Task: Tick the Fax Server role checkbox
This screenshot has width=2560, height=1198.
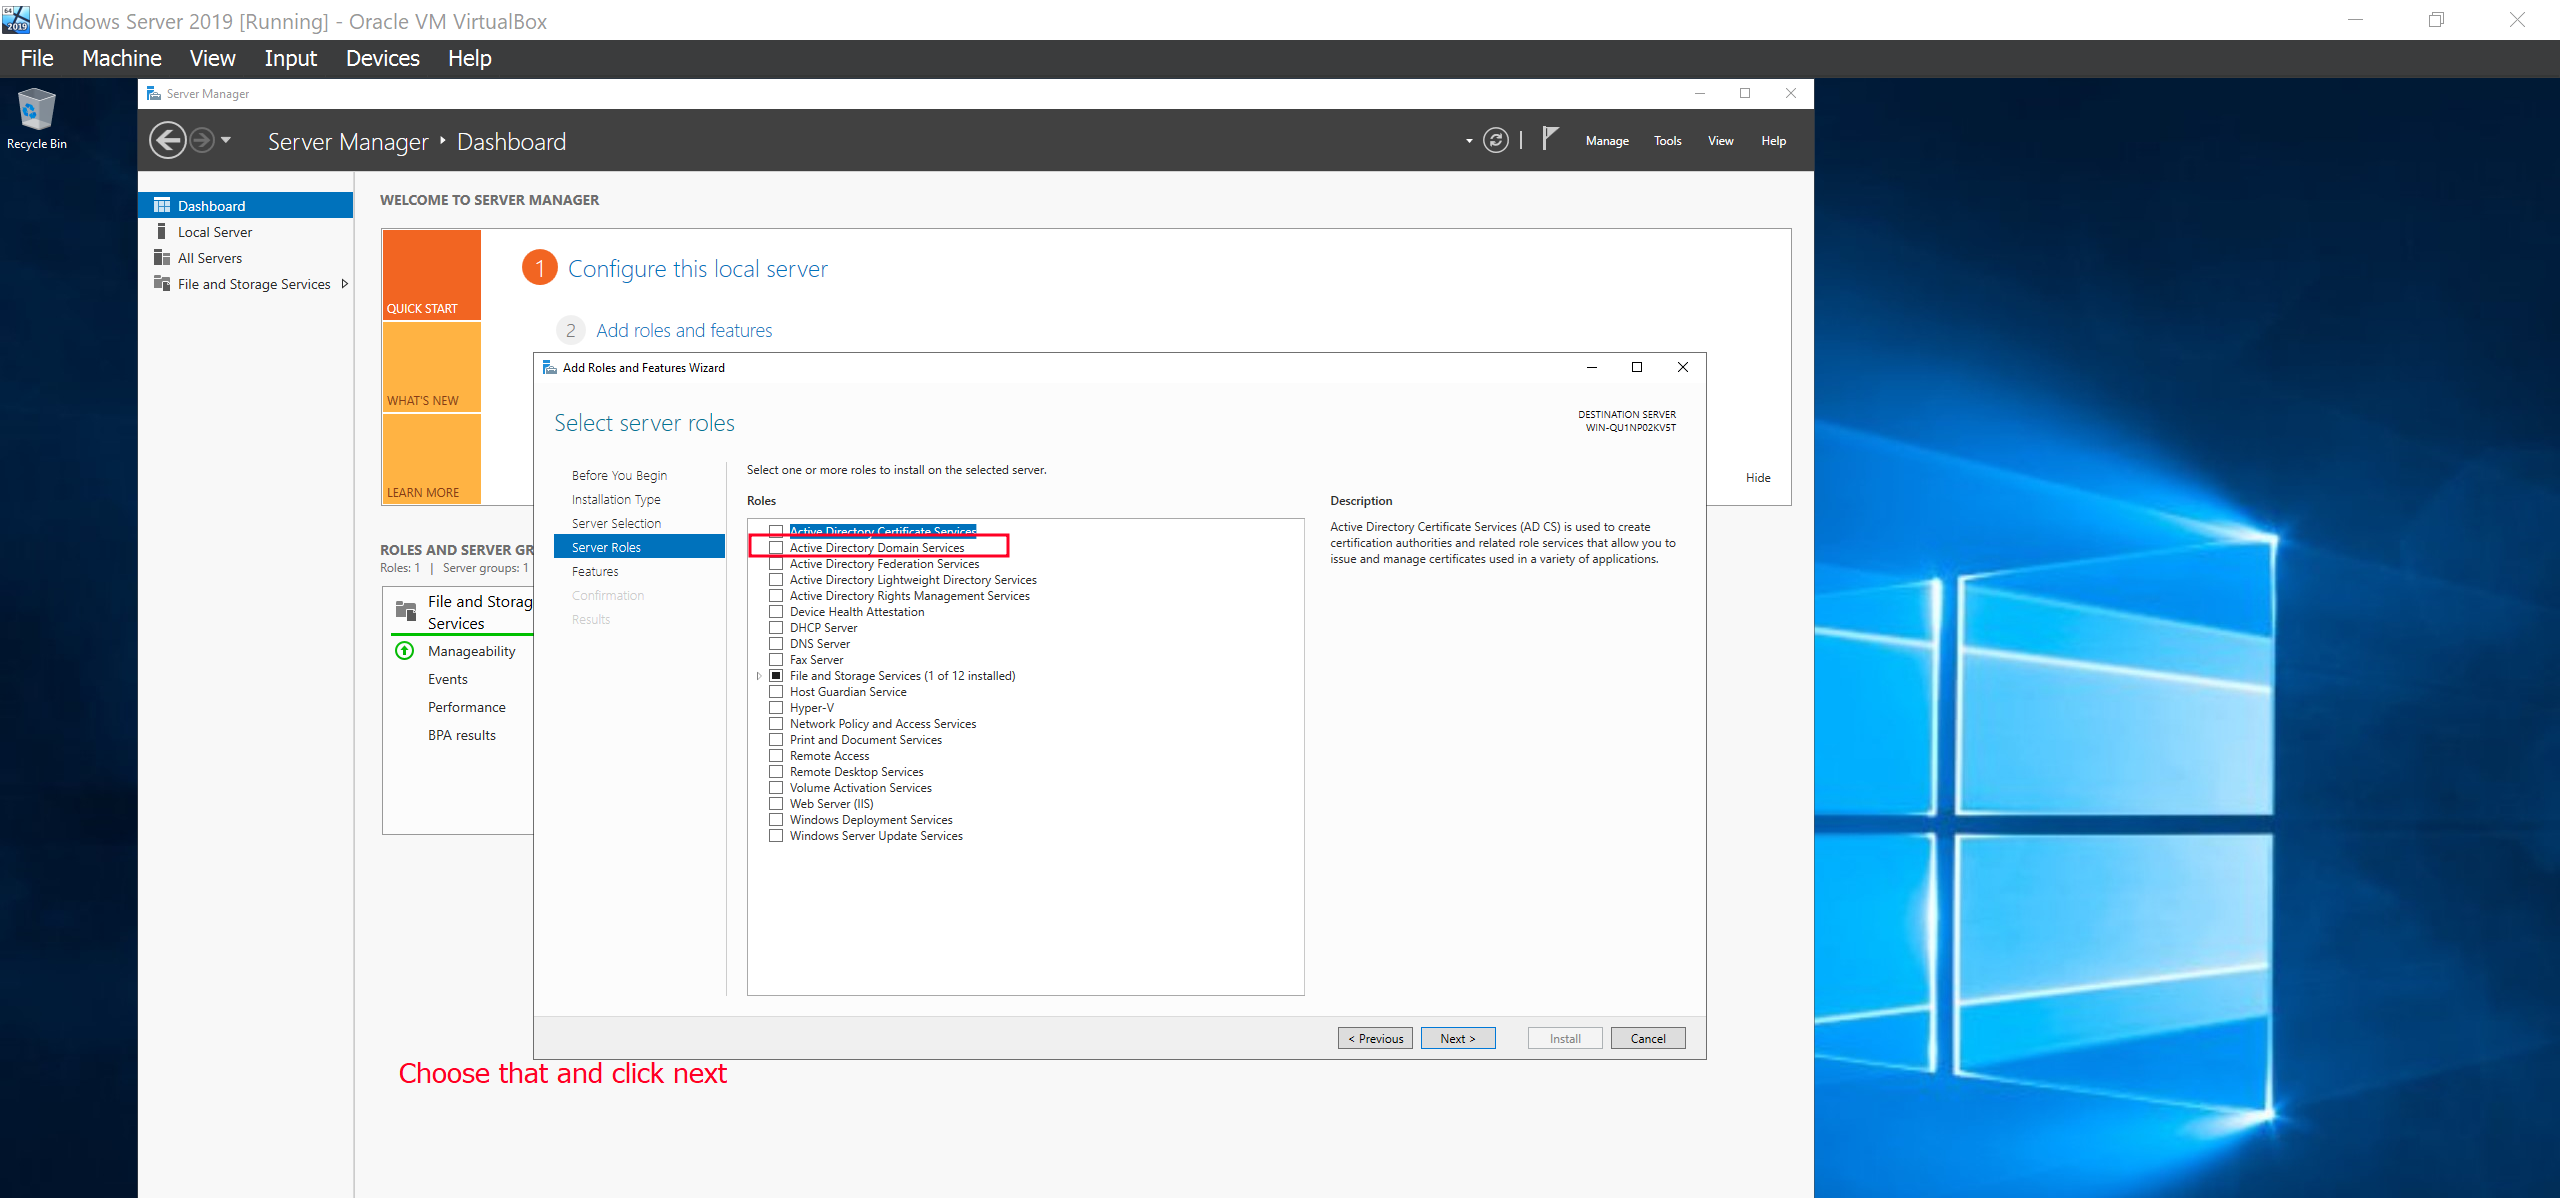Action: tap(776, 659)
